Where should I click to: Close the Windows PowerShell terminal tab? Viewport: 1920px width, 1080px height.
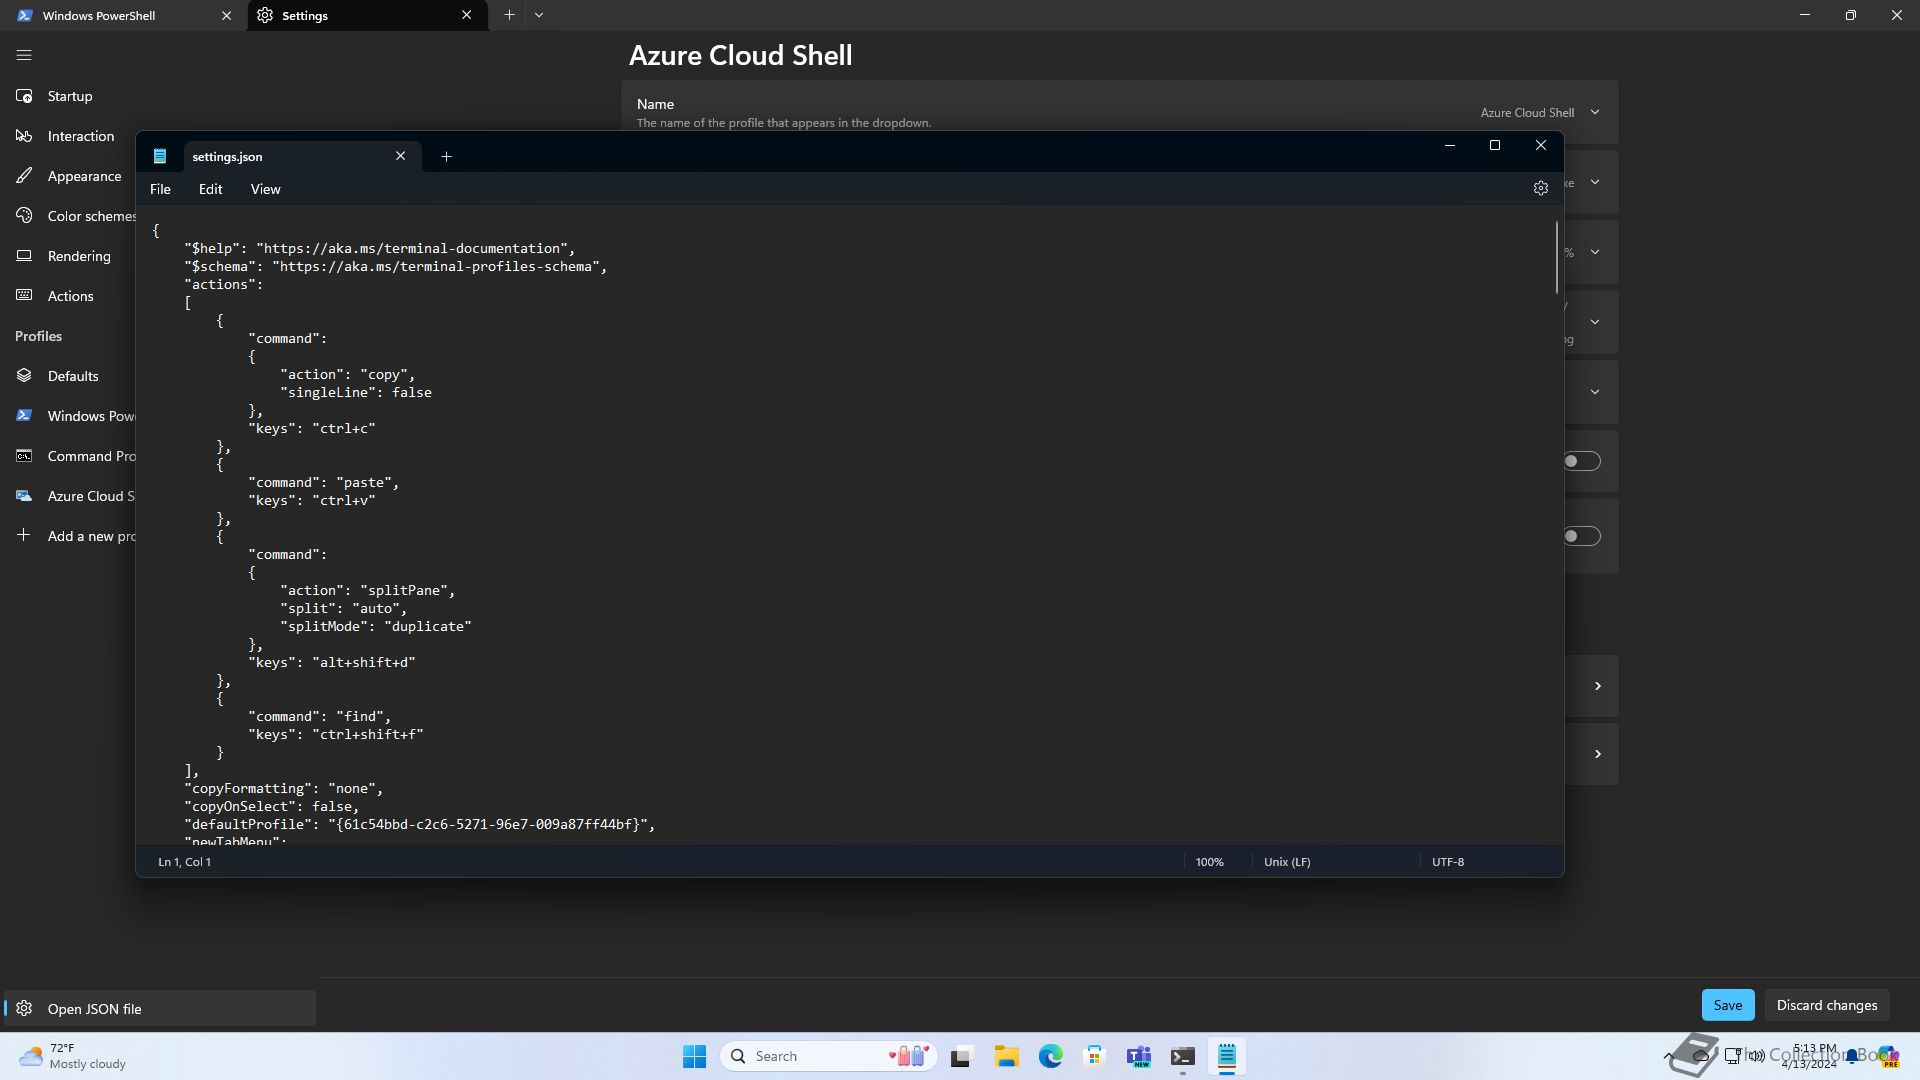coord(226,15)
